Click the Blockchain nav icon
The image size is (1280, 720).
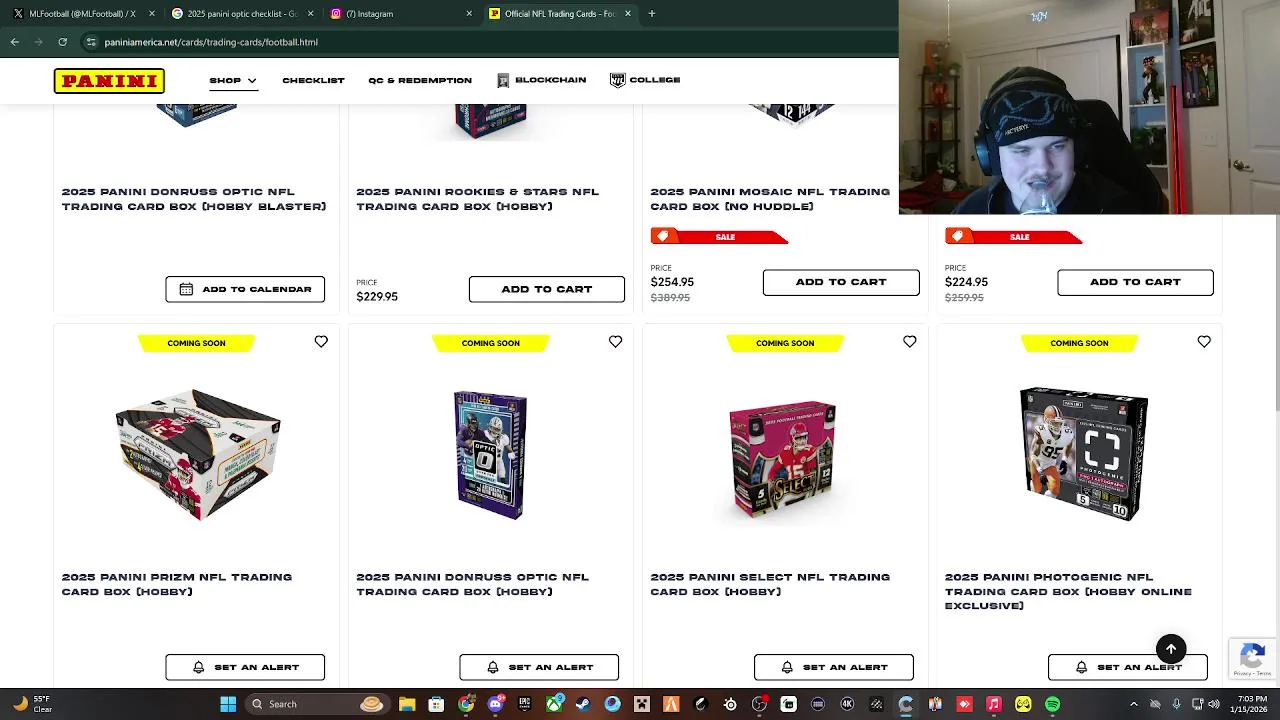[x=503, y=80]
